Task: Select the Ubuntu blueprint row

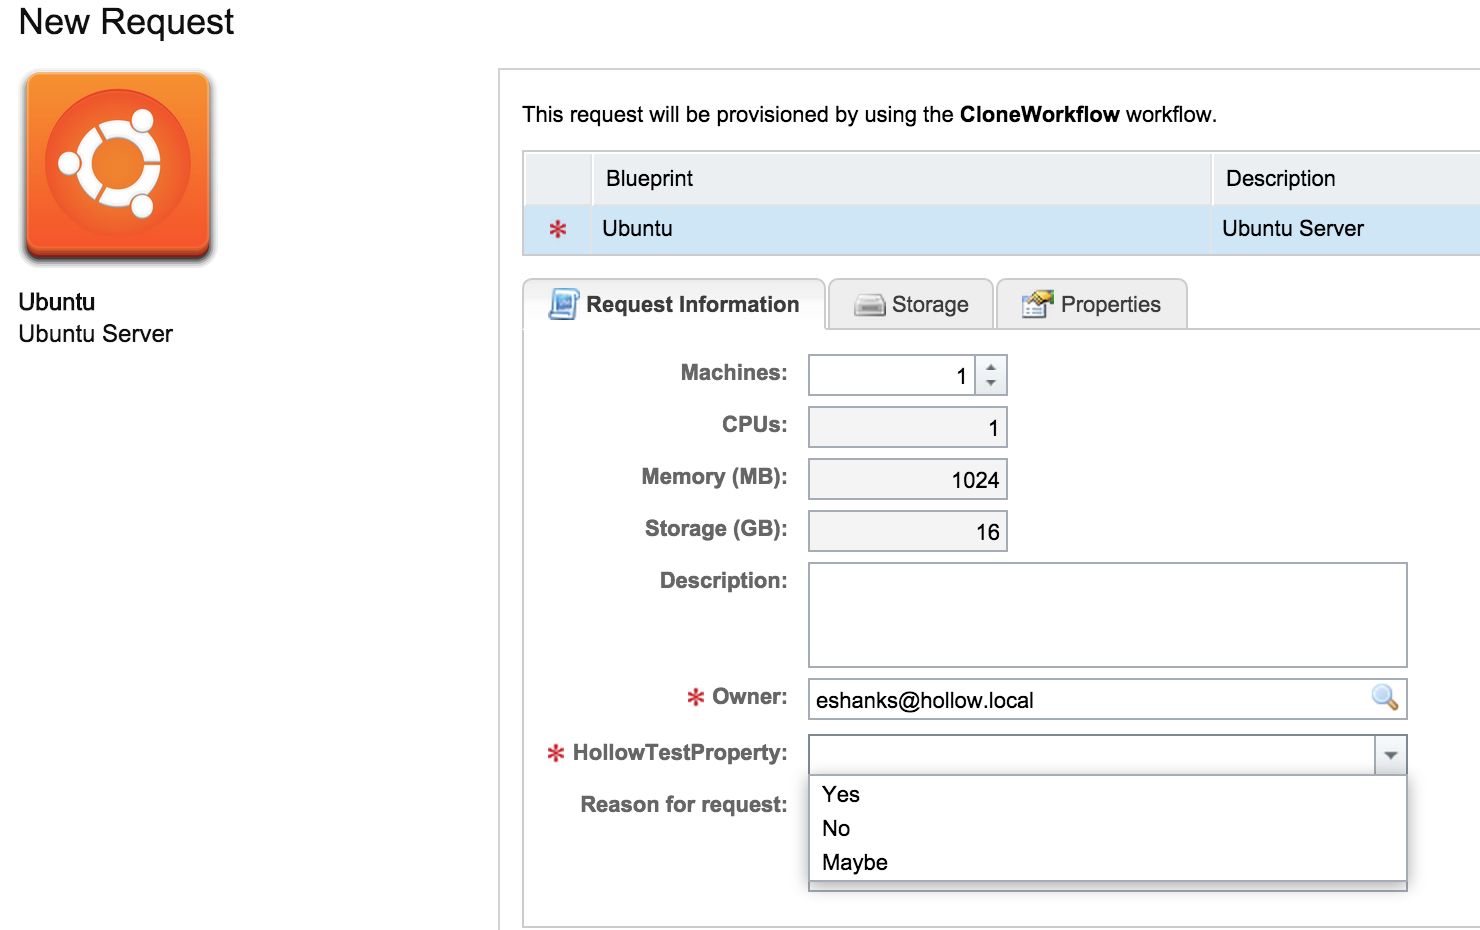Action: [x=900, y=229]
